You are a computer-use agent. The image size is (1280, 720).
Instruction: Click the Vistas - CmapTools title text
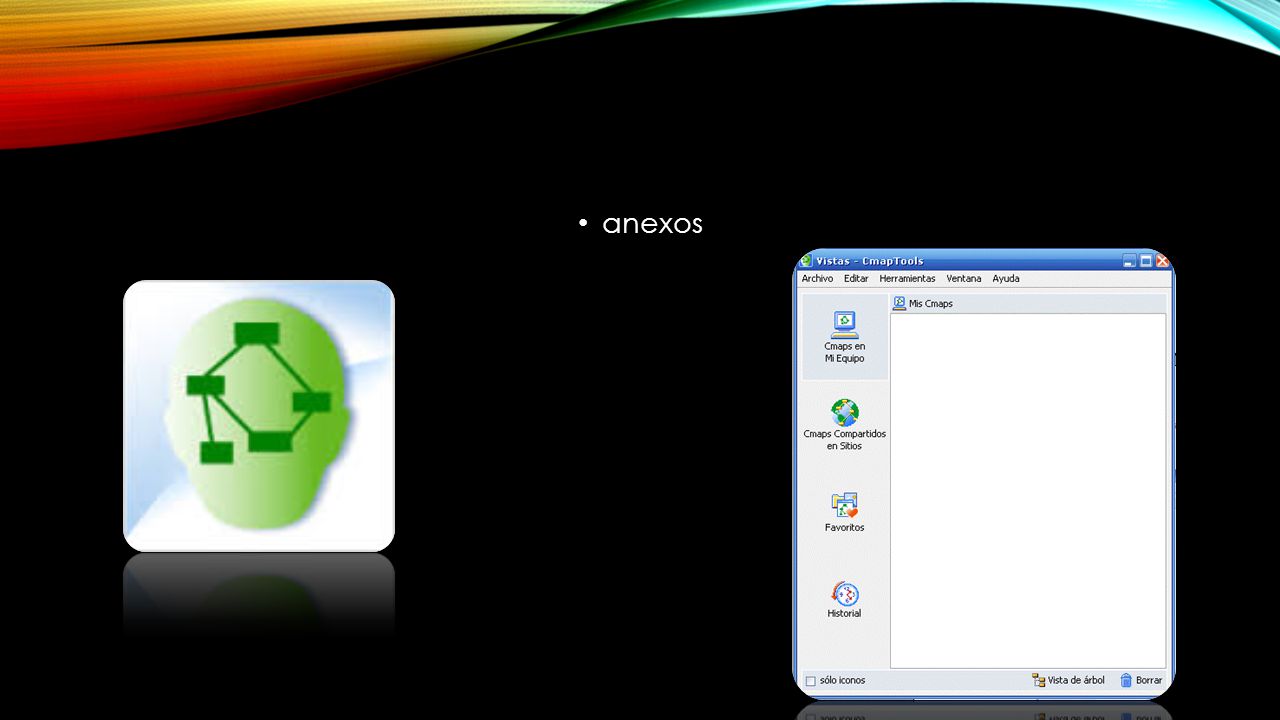click(x=870, y=261)
